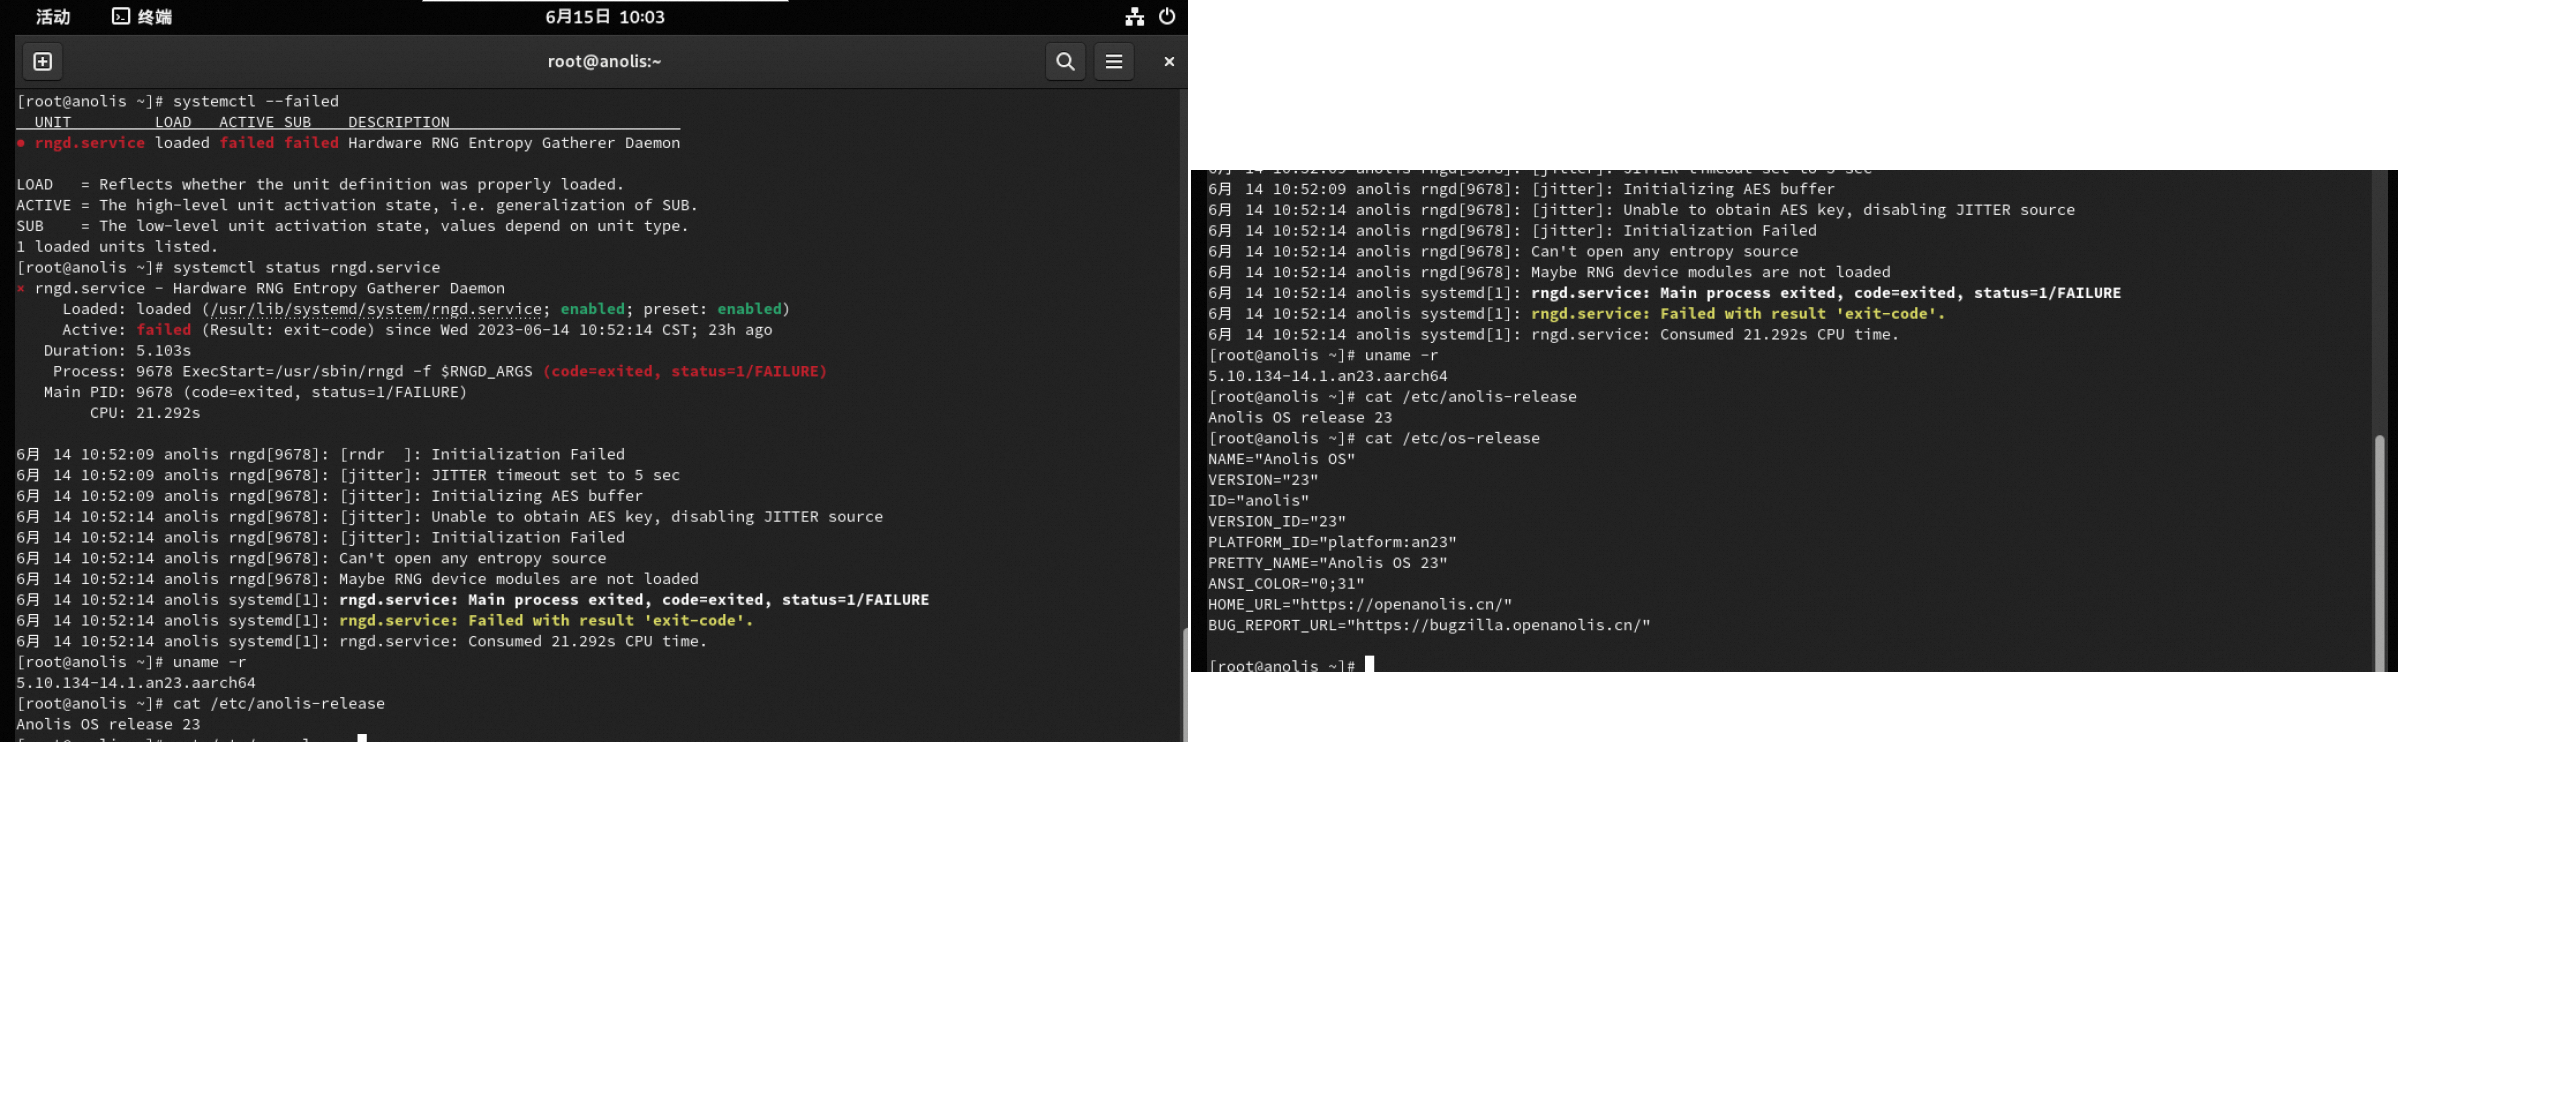Click the openanolis.cn HOME_URL link
The height and width of the screenshot is (1102, 2554).
pyautogui.click(x=1401, y=604)
